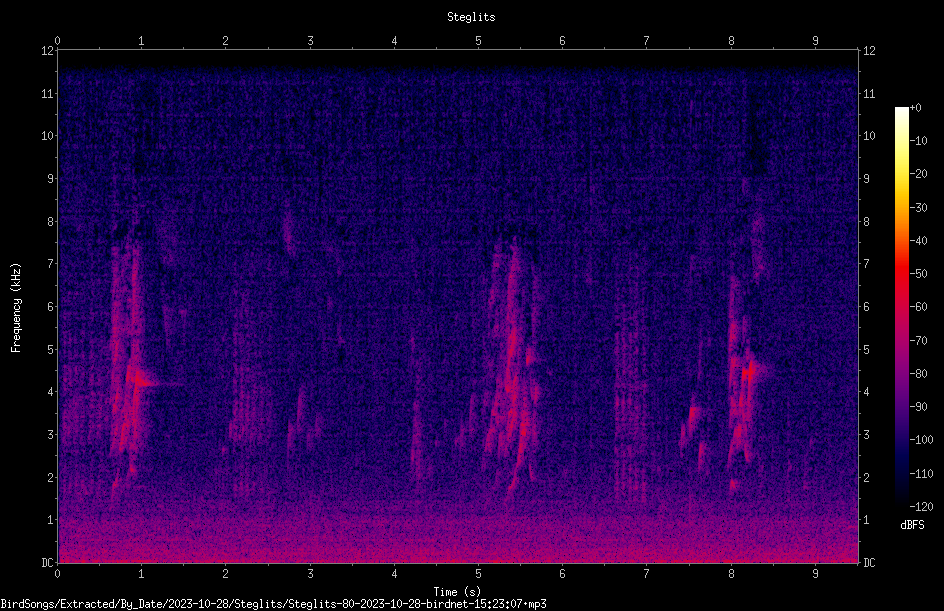The width and height of the screenshot is (944, 611).
Task: Click the dBFS label under the color scale
Action: [912, 525]
